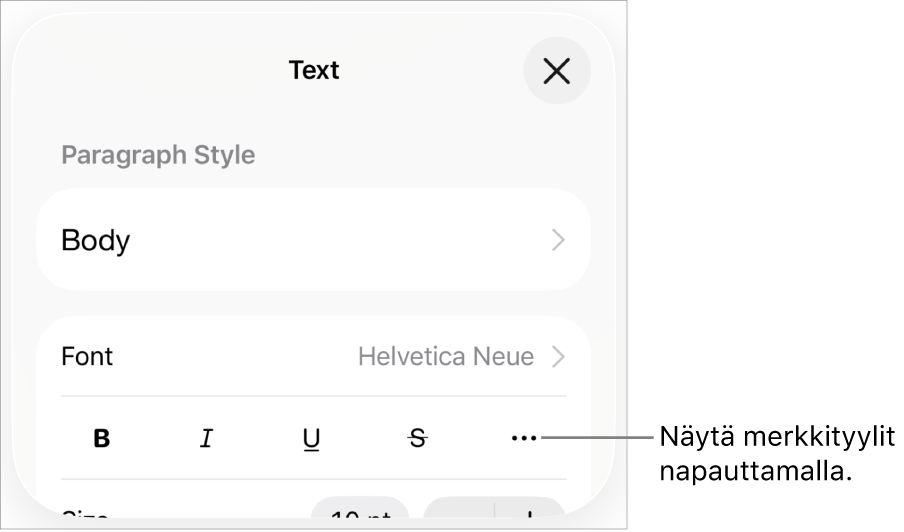Click the font size pt field
904x532 pixels.
[x=360, y=512]
